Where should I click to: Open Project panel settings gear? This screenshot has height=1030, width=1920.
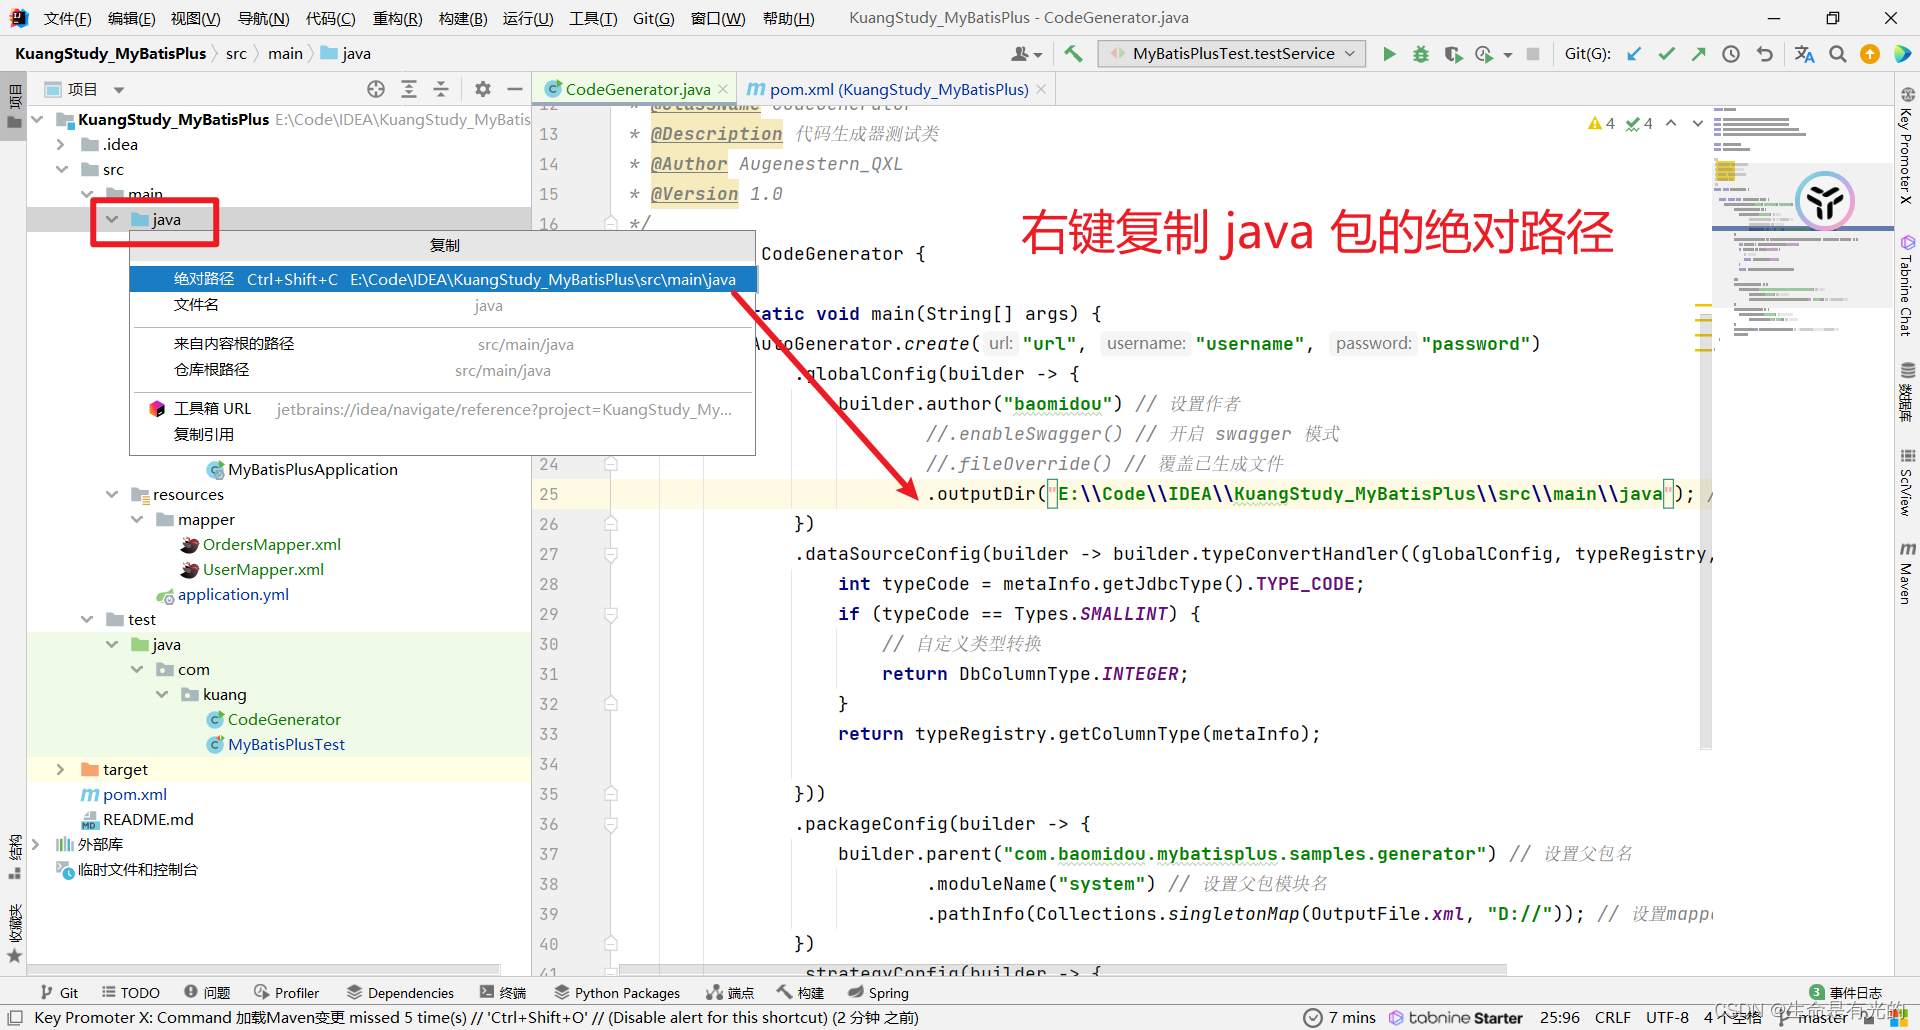point(483,89)
